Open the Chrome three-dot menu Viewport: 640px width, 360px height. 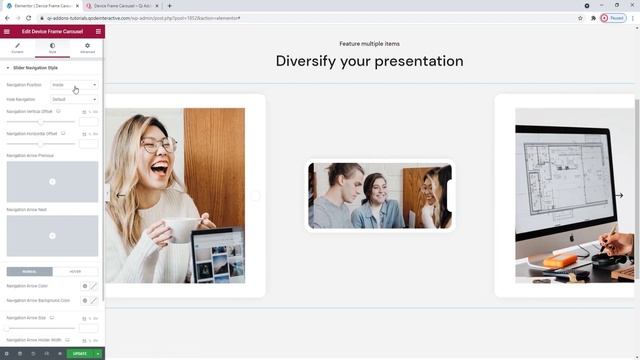pos(633,18)
